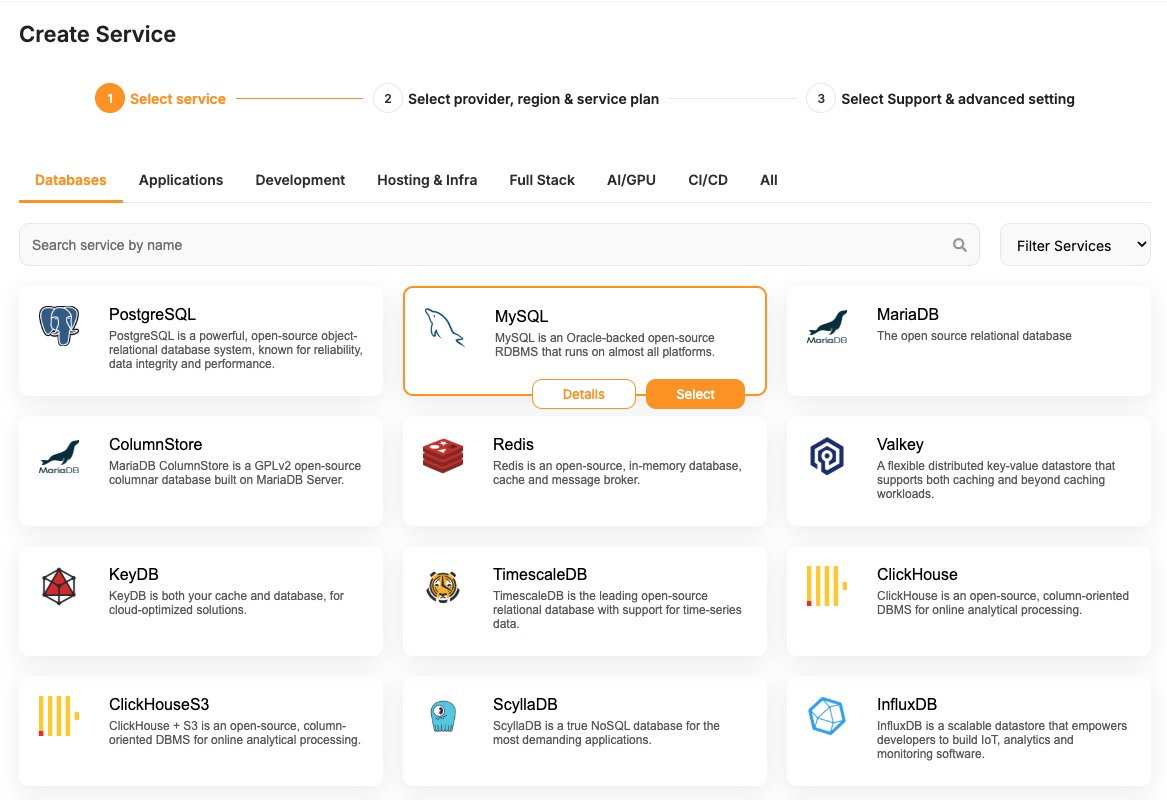The image size is (1167, 800).
Task: Open the Filter Services dropdown
Action: point(1075,245)
